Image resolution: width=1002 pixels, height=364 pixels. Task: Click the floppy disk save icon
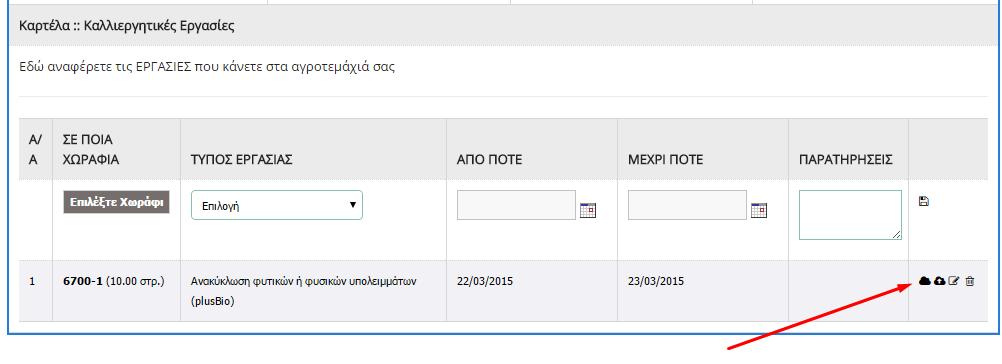923,201
